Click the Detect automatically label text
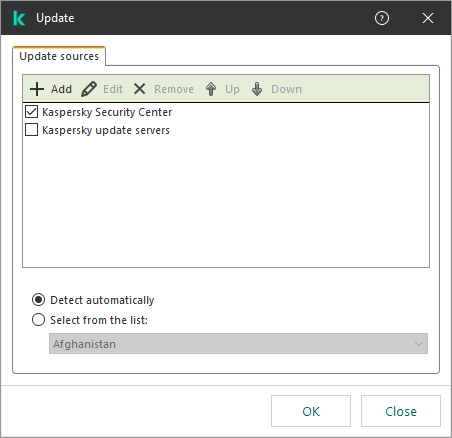This screenshot has height=438, width=452. [x=102, y=300]
